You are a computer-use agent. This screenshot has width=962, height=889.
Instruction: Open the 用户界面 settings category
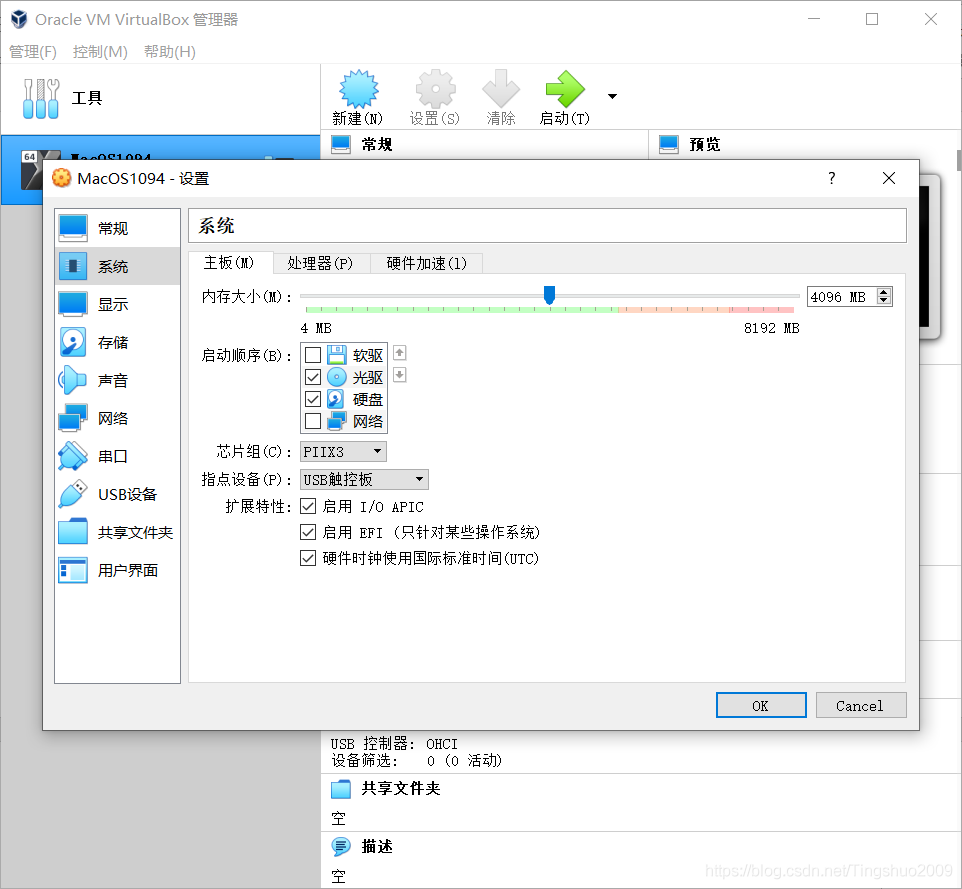(x=117, y=571)
